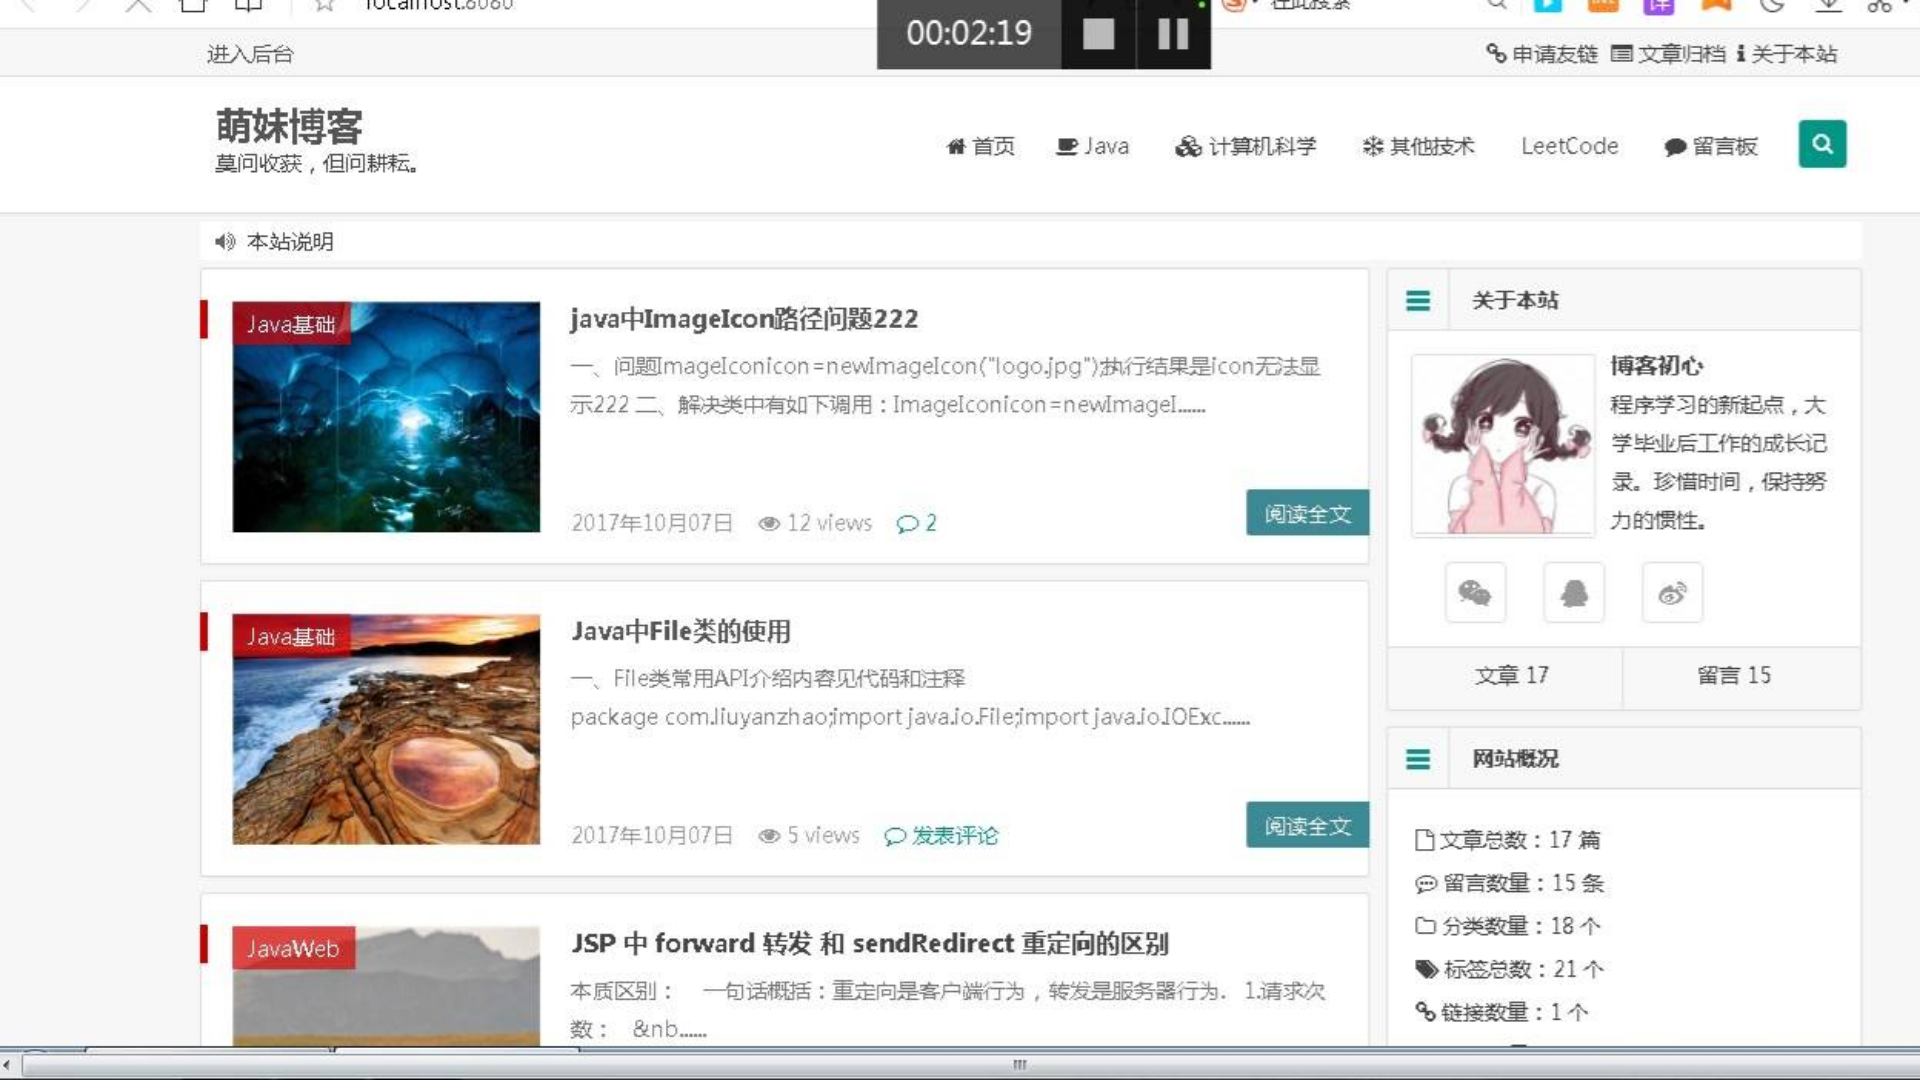Click the 本站说明 speaker icon
Image resolution: width=1920 pixels, height=1080 pixels.
tap(224, 241)
